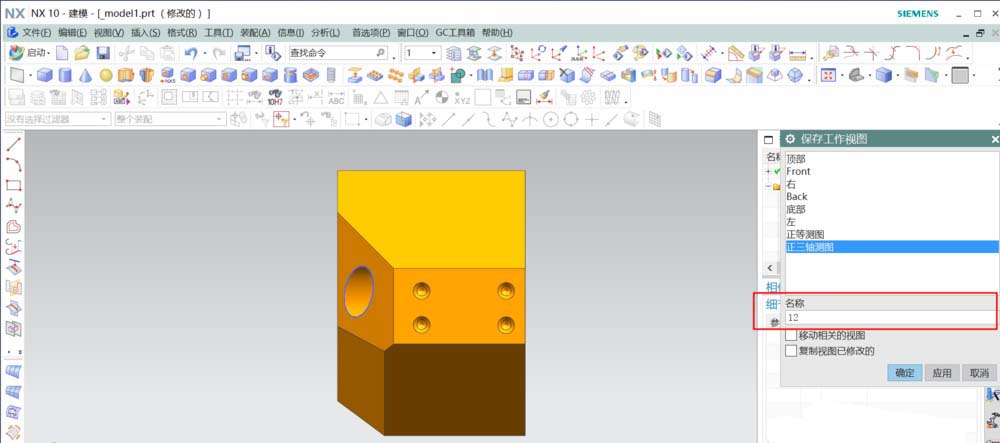This screenshot has height=443, width=1000.
Task: Toggle 复制视图已修改的 checkbox
Action: click(791, 351)
